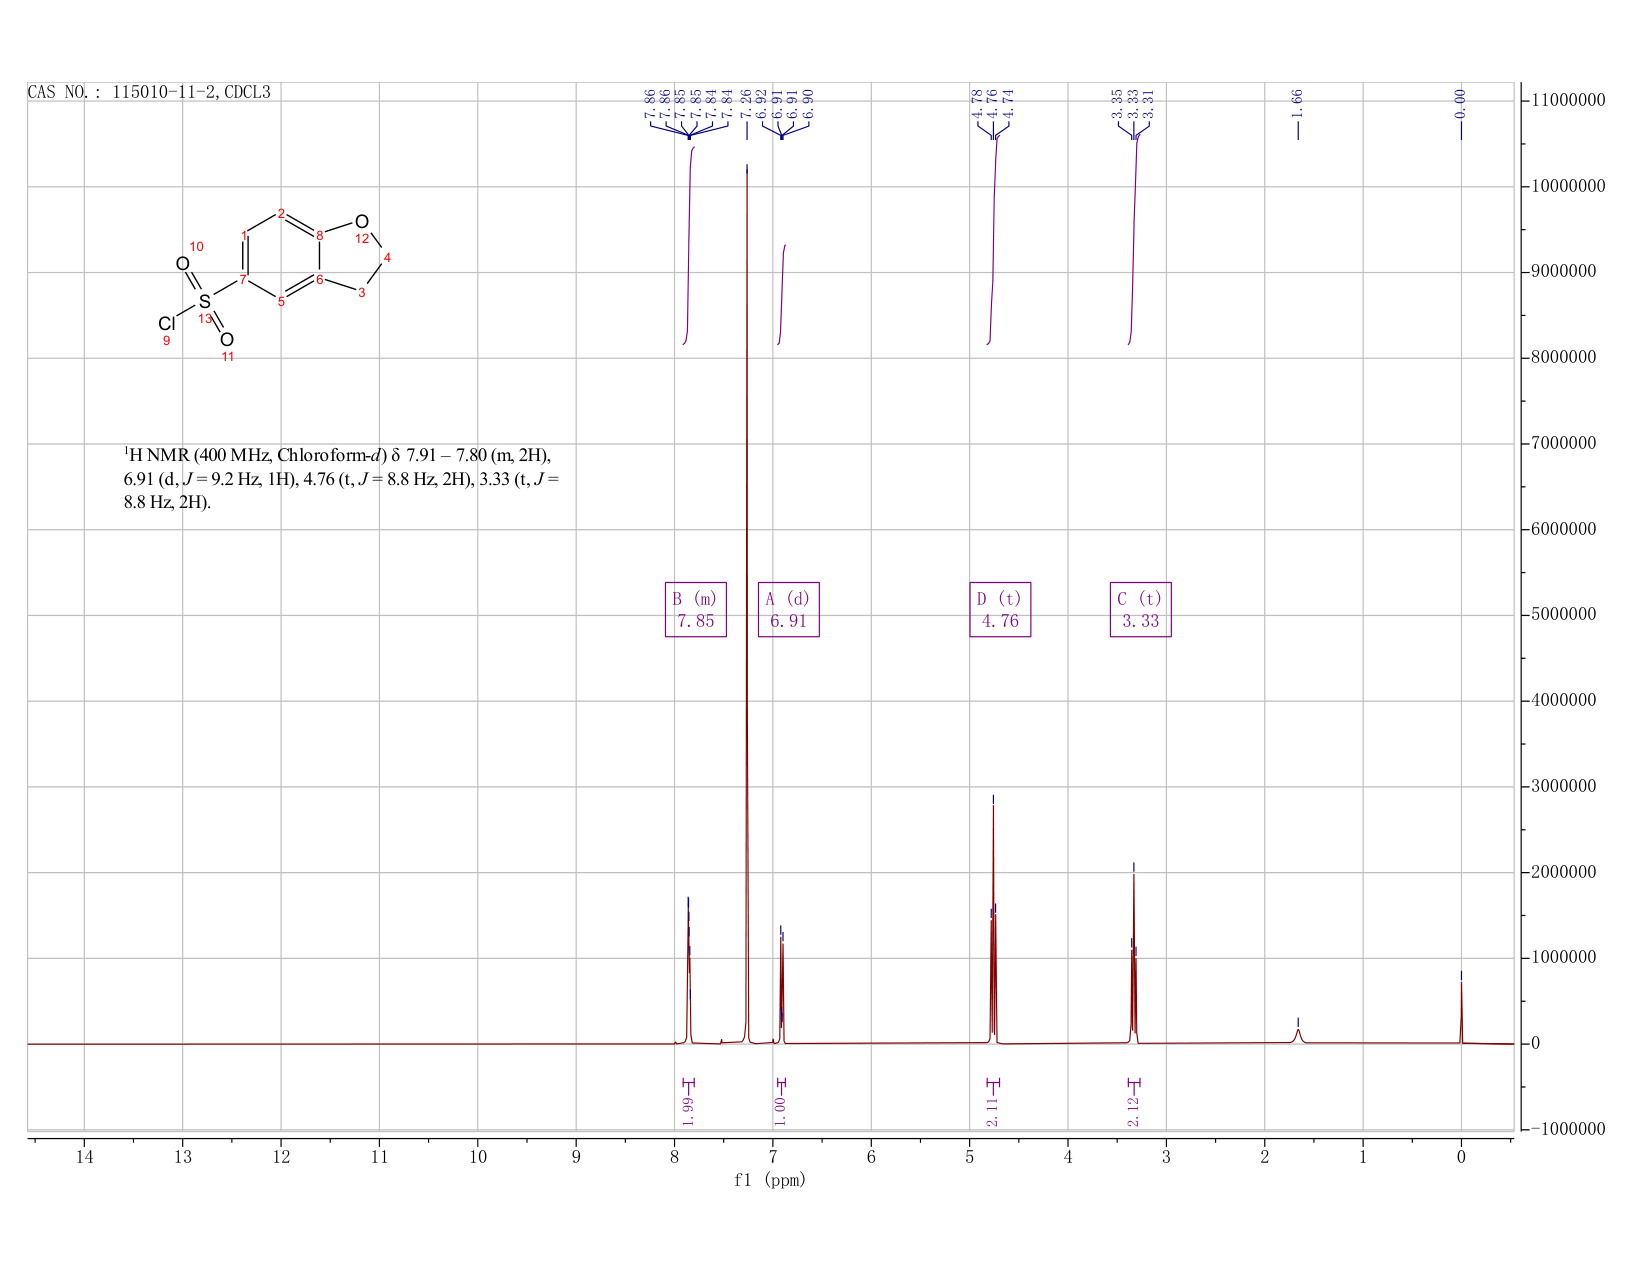Click the 1.99 integral value
Image resolution: width=1650 pixels, height=1275 pixels.
[688, 1111]
